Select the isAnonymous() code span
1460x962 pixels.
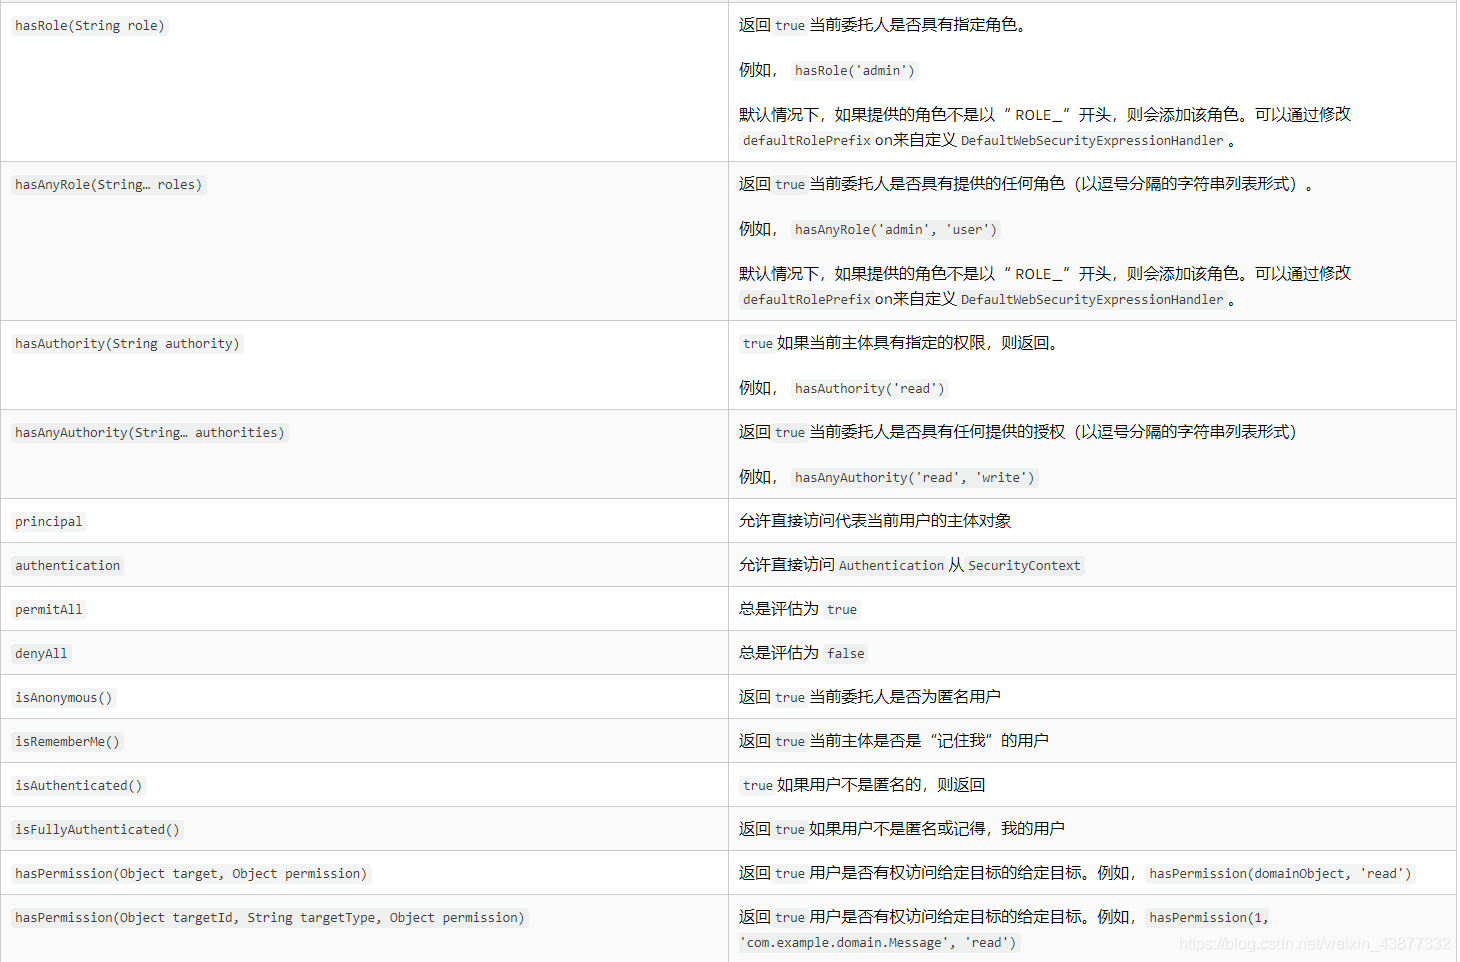coord(63,697)
